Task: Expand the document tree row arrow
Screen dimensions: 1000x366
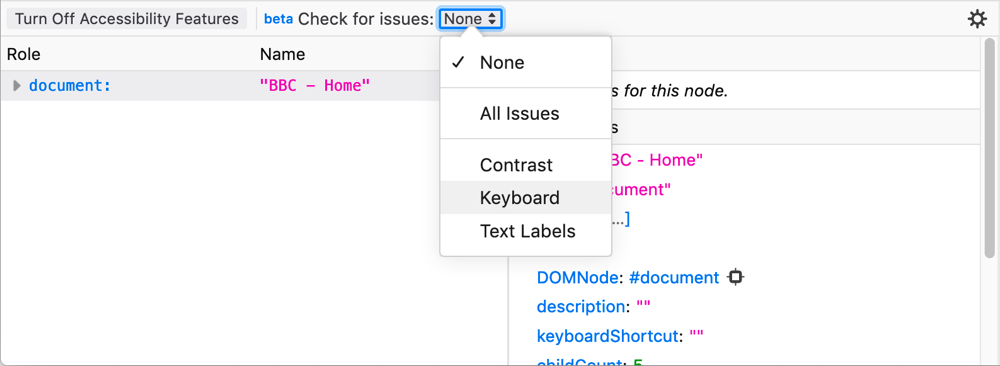Action: click(17, 85)
